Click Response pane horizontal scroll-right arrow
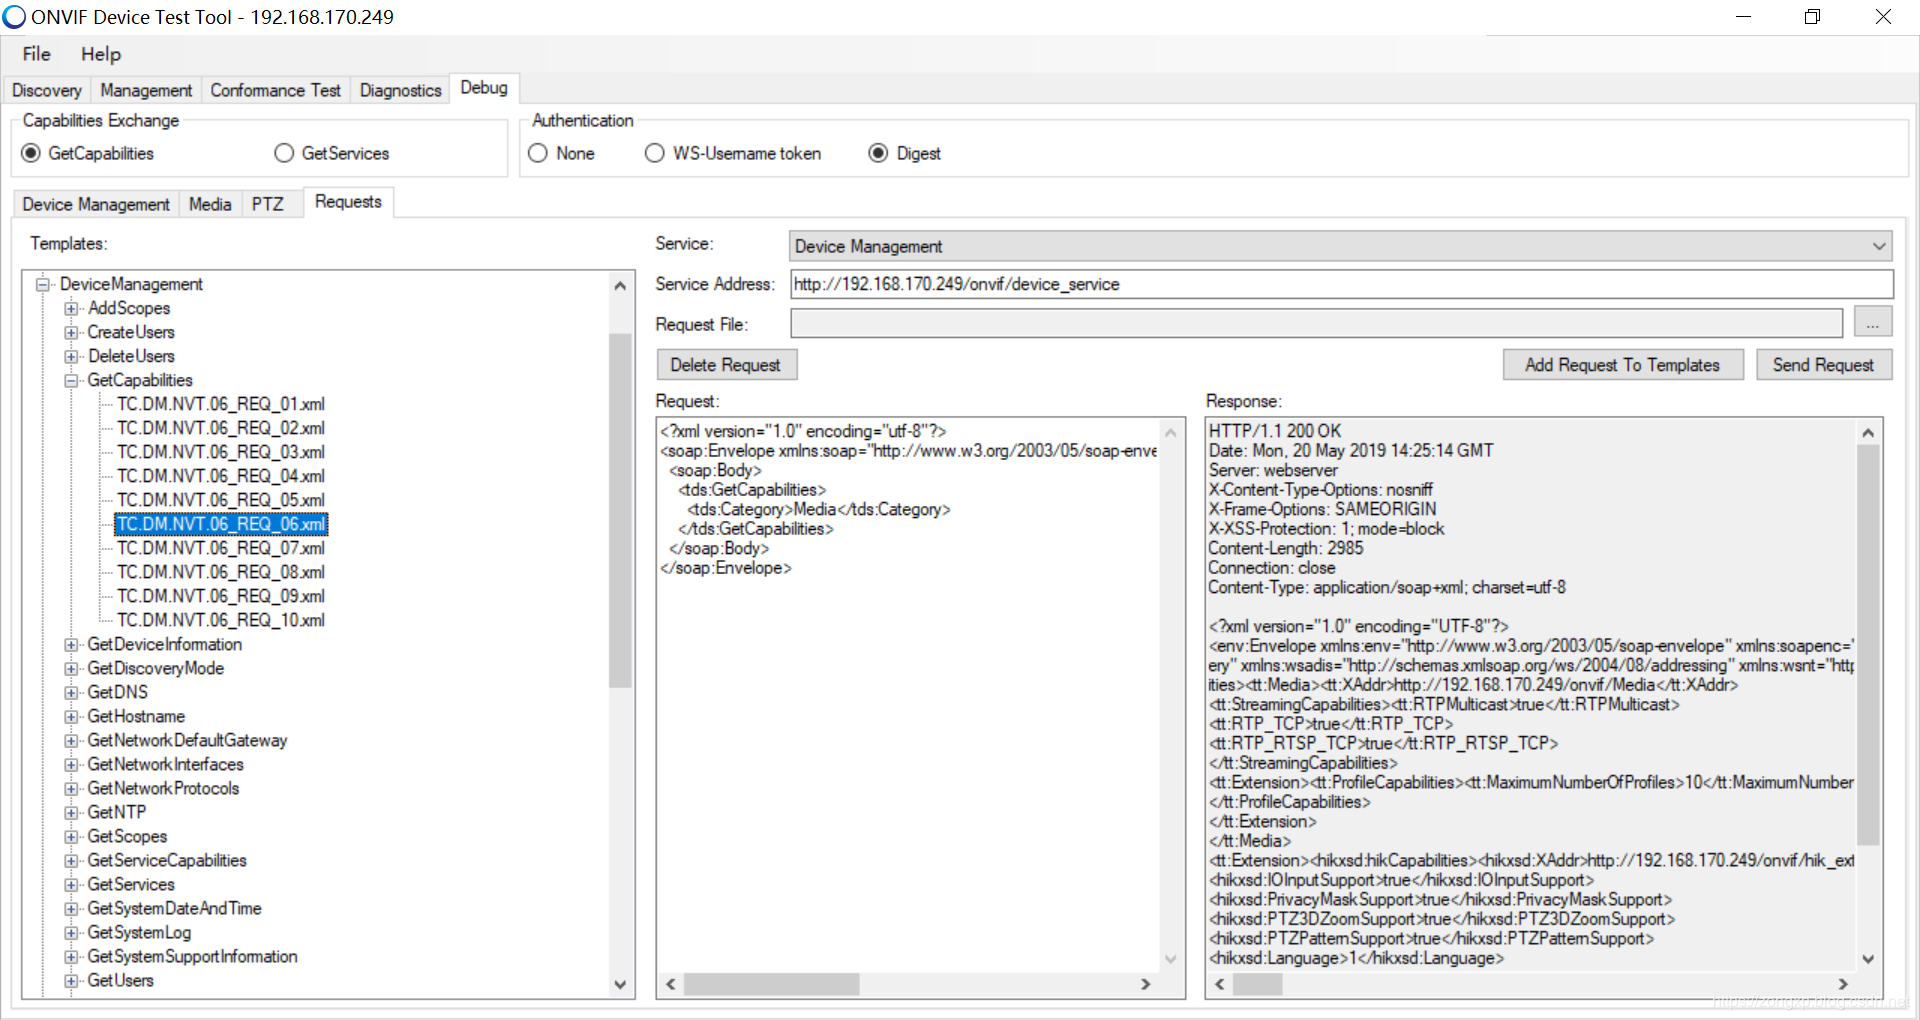Image resolution: width=1920 pixels, height=1020 pixels. [1843, 984]
